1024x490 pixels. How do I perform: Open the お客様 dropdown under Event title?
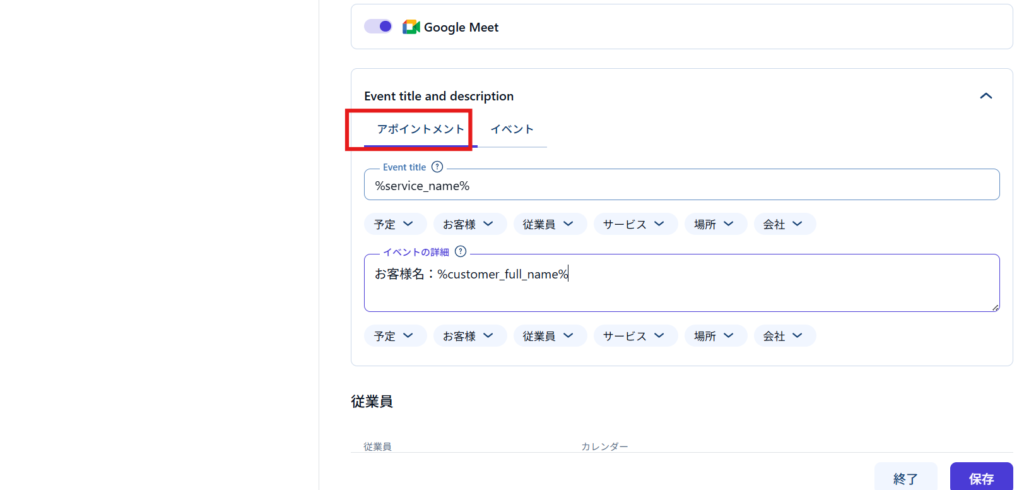[x=469, y=225]
